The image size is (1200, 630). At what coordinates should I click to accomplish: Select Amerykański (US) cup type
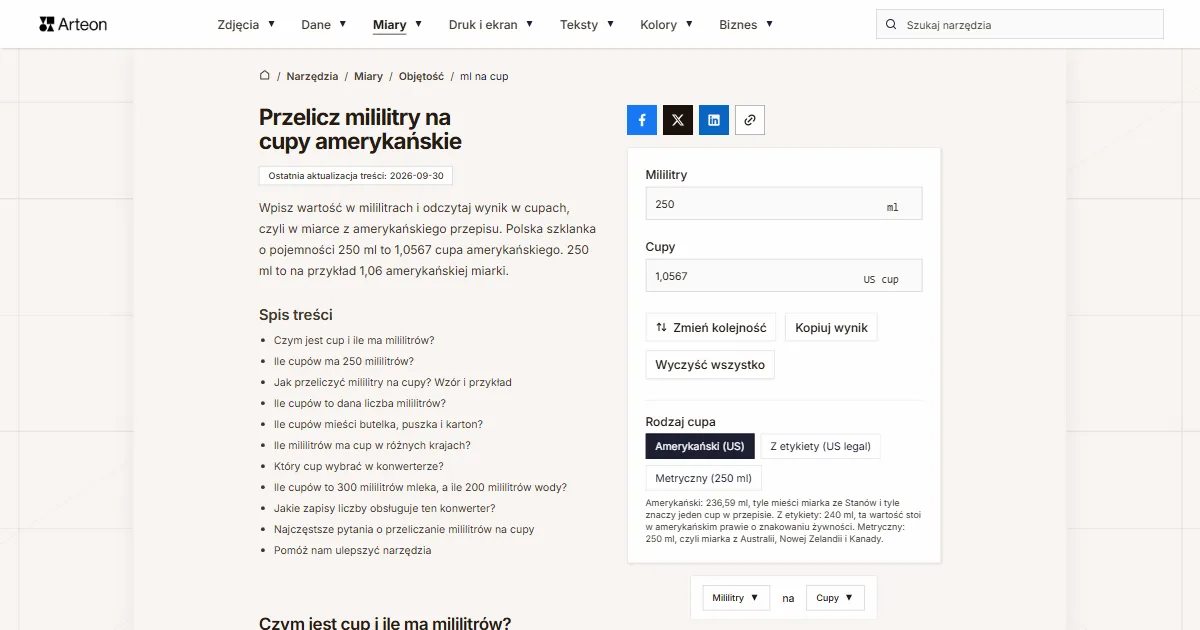tap(700, 446)
